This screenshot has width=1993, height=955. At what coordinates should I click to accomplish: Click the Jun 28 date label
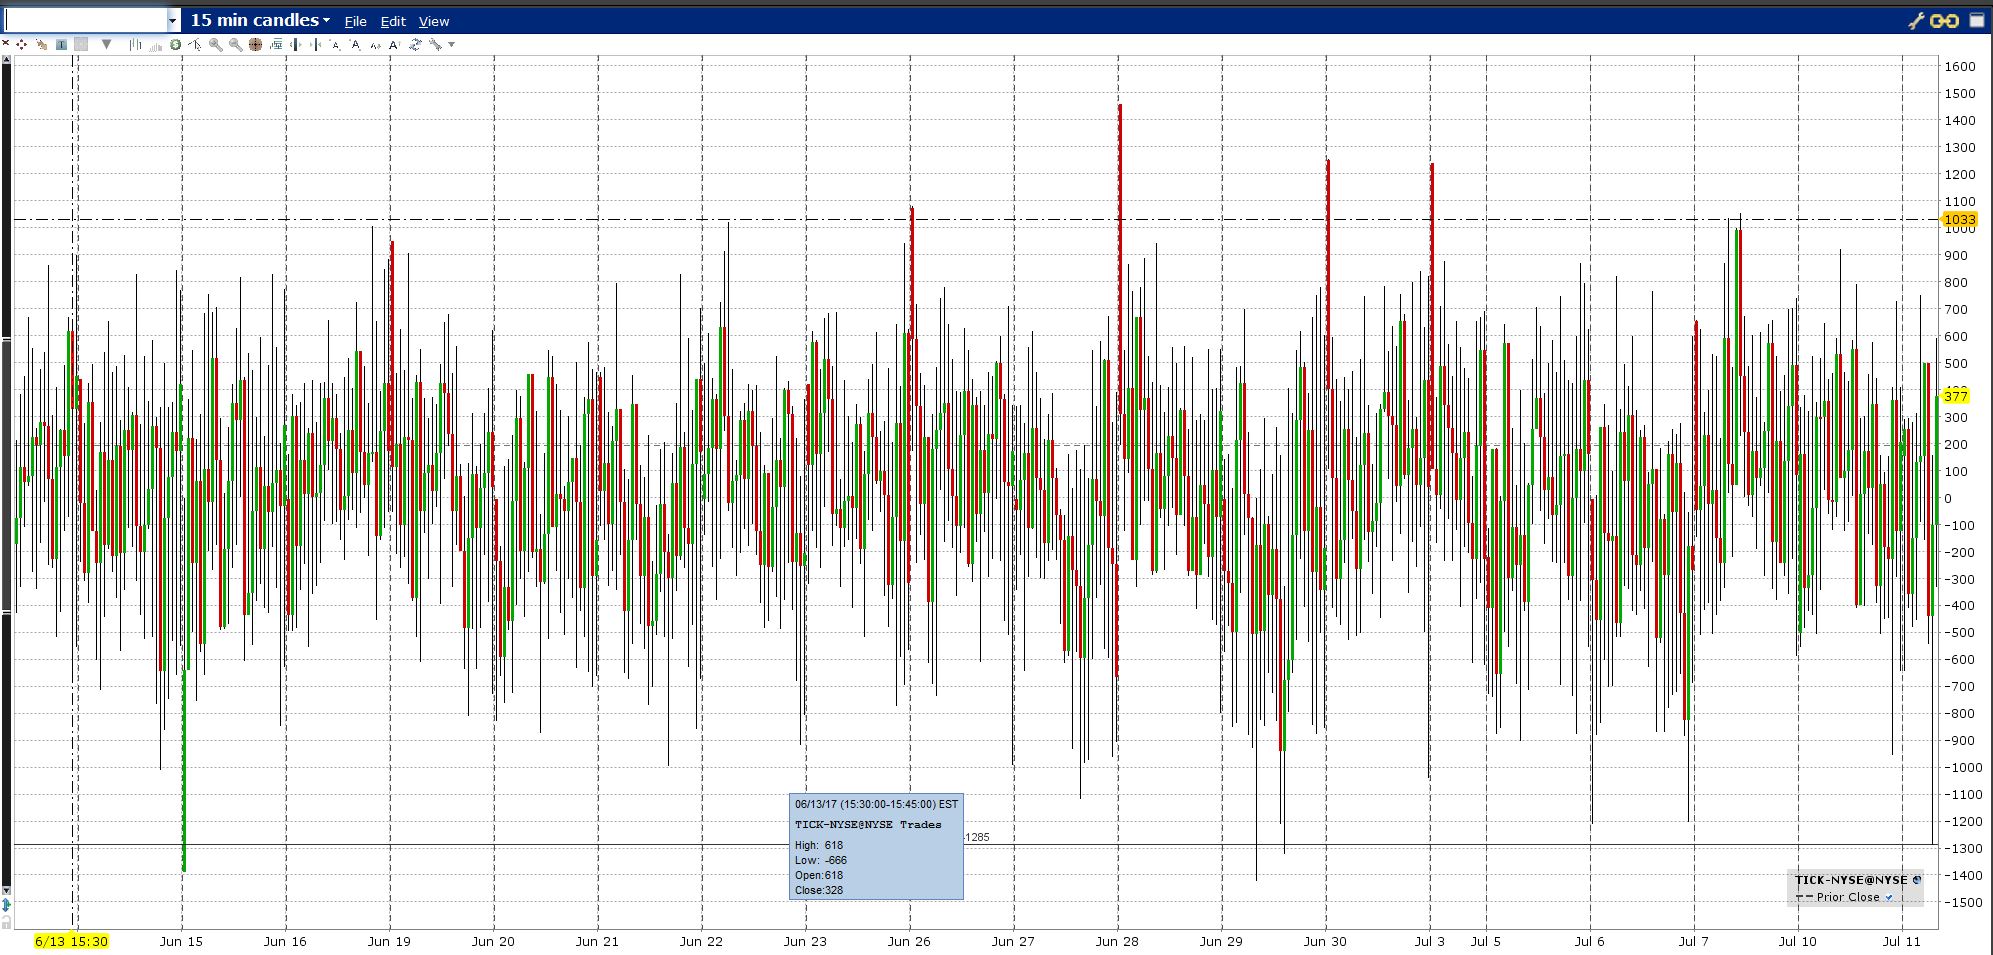pyautogui.click(x=1117, y=941)
